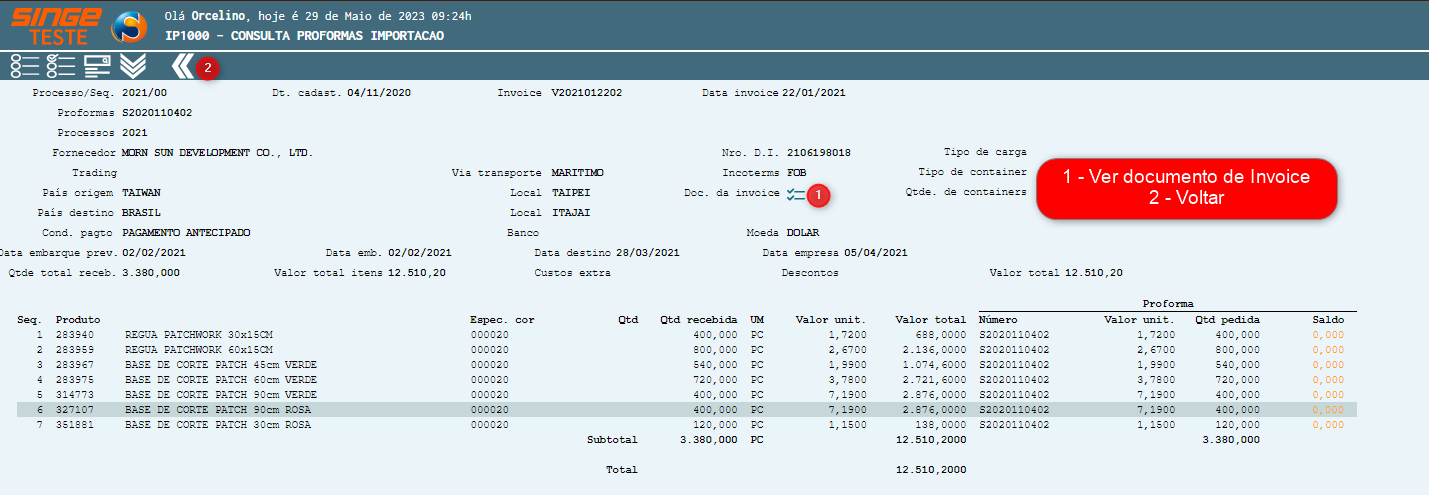Click the Data destino value 28/03/2021
This screenshot has height=495, width=1429.
(648, 252)
